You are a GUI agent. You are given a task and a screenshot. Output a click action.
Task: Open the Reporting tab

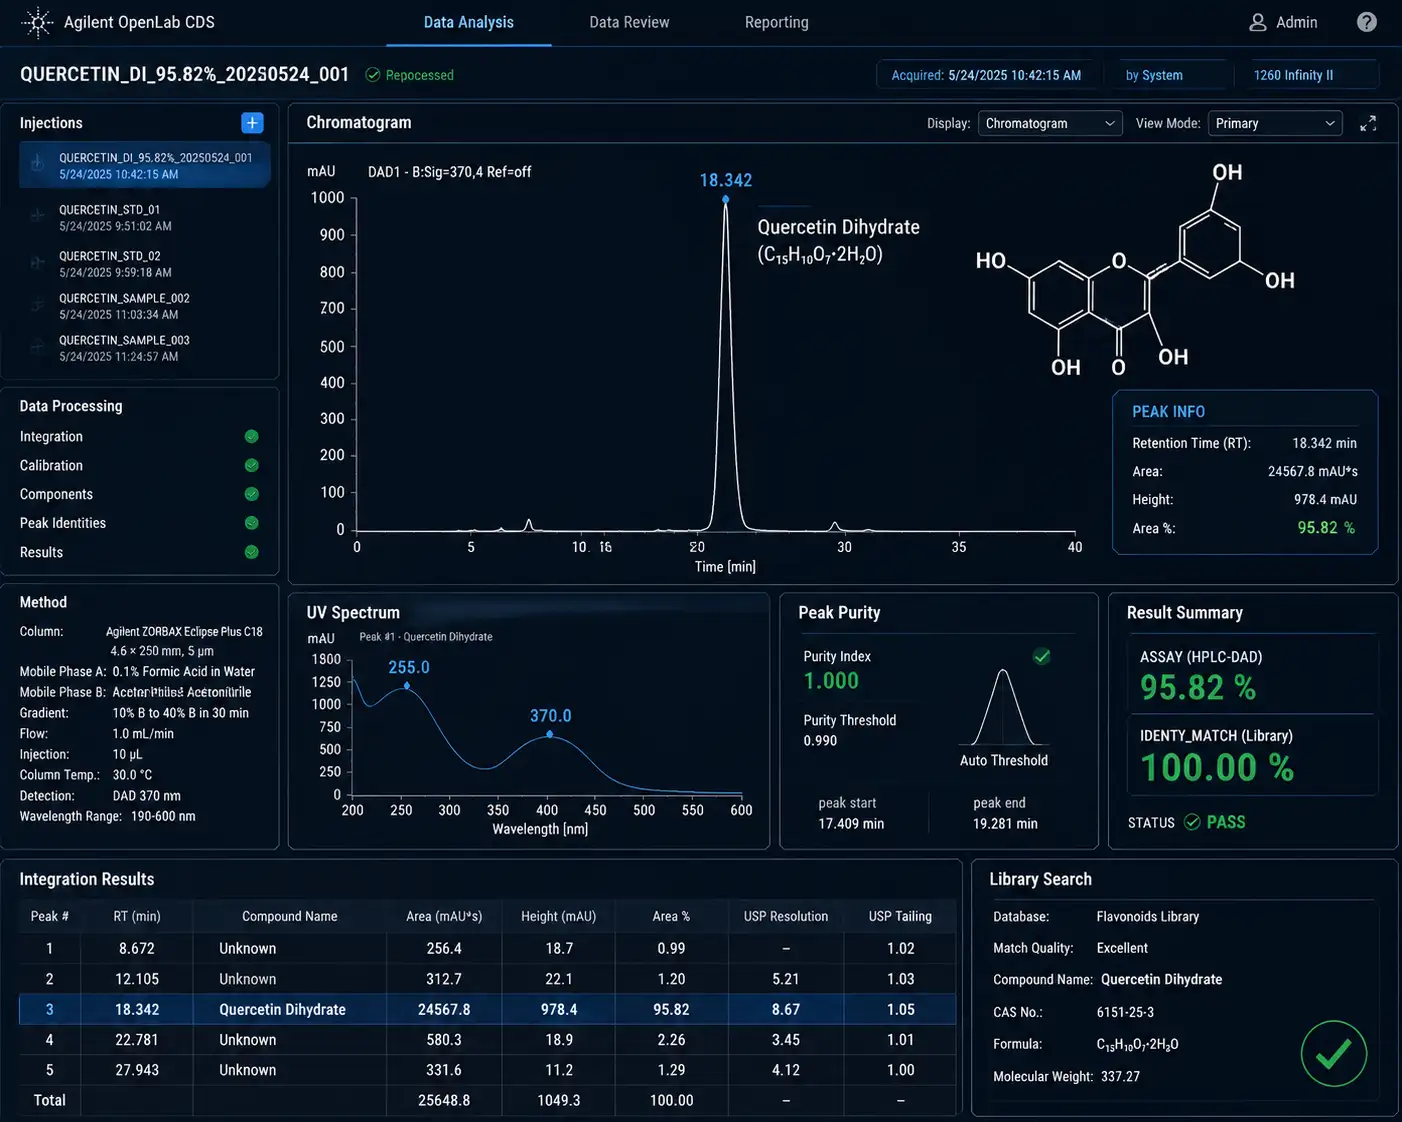click(776, 22)
